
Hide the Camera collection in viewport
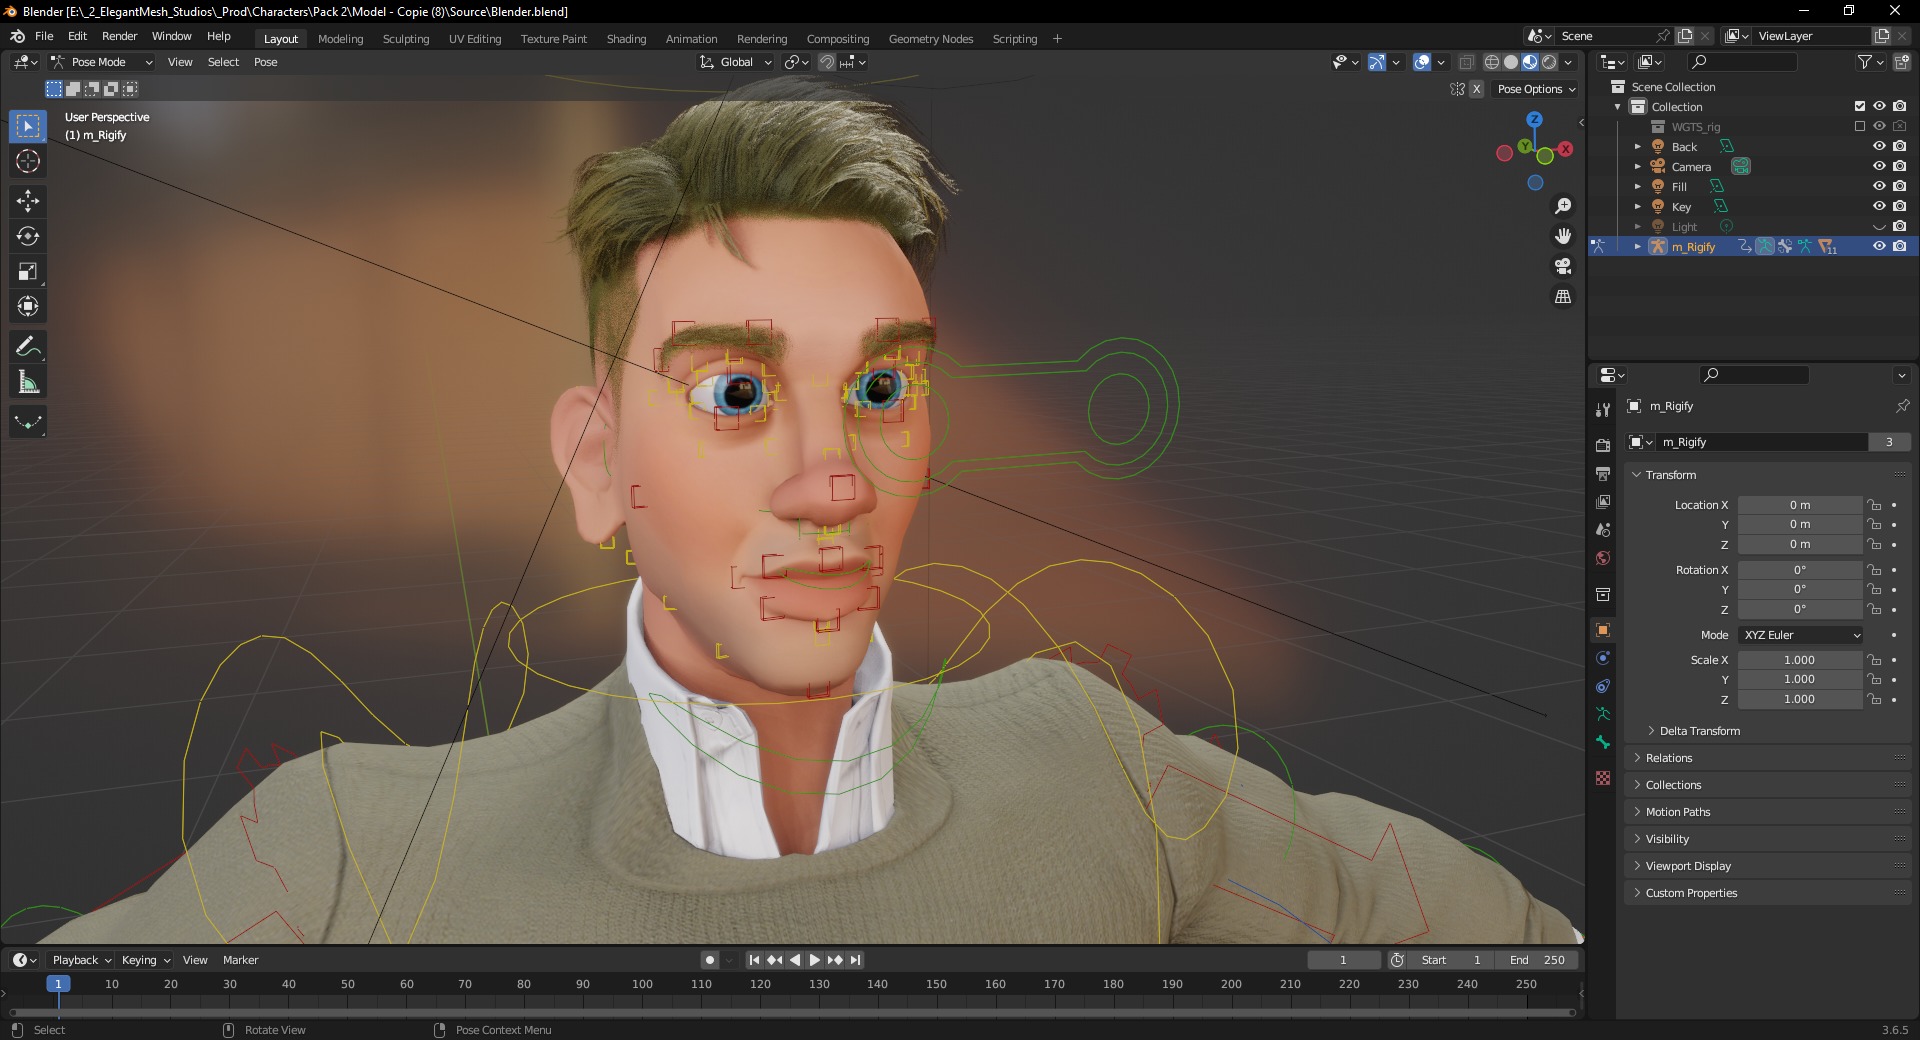[x=1879, y=166]
